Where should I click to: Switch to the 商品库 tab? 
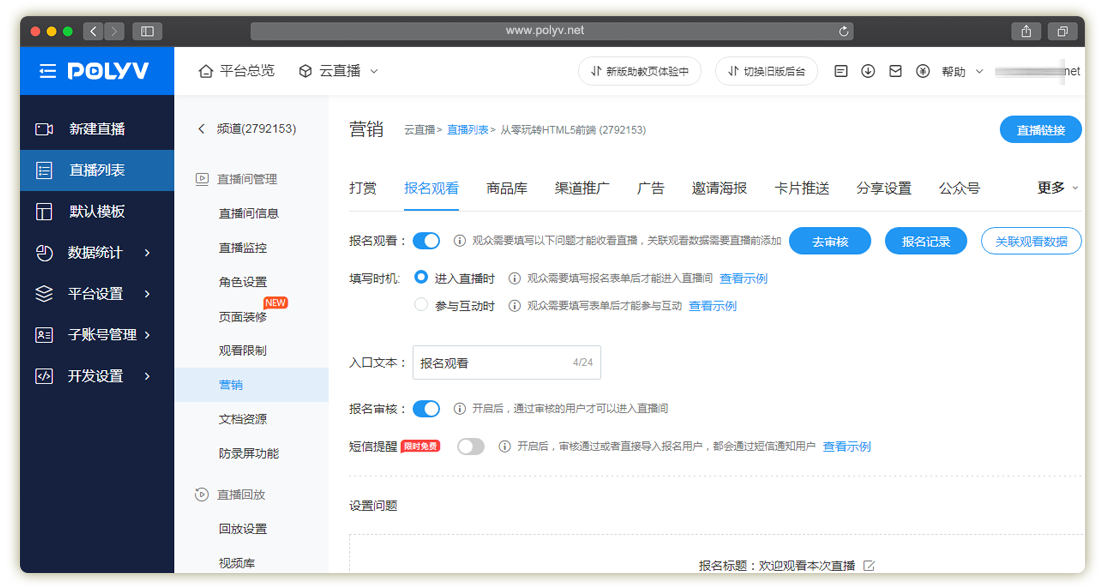click(x=507, y=188)
